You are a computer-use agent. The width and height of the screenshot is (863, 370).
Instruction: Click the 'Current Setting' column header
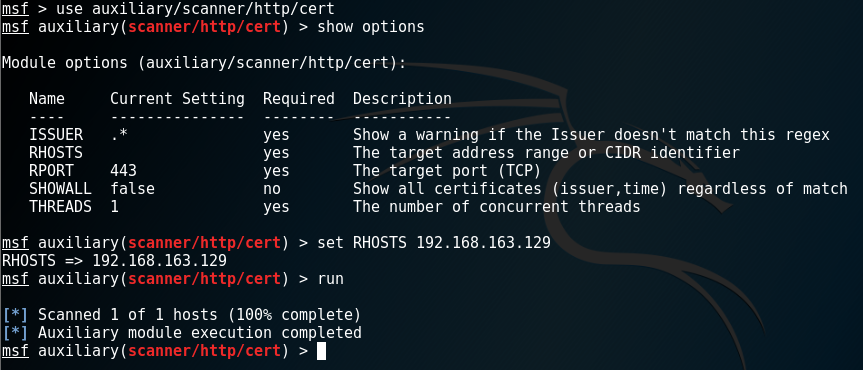pyautogui.click(x=177, y=99)
